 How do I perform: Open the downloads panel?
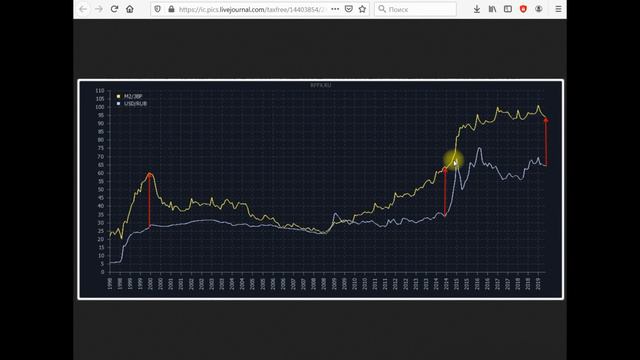coord(477,9)
